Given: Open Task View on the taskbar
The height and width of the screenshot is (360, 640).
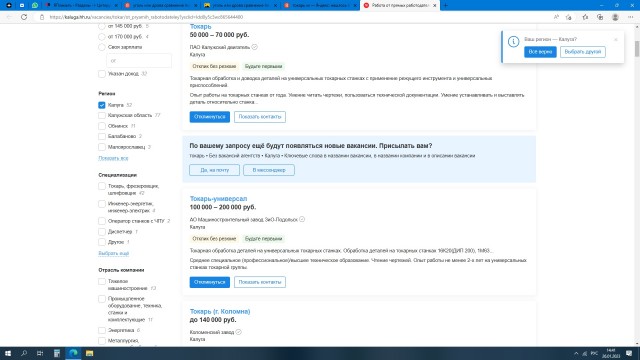Looking at the screenshot, I should [x=40, y=353].
